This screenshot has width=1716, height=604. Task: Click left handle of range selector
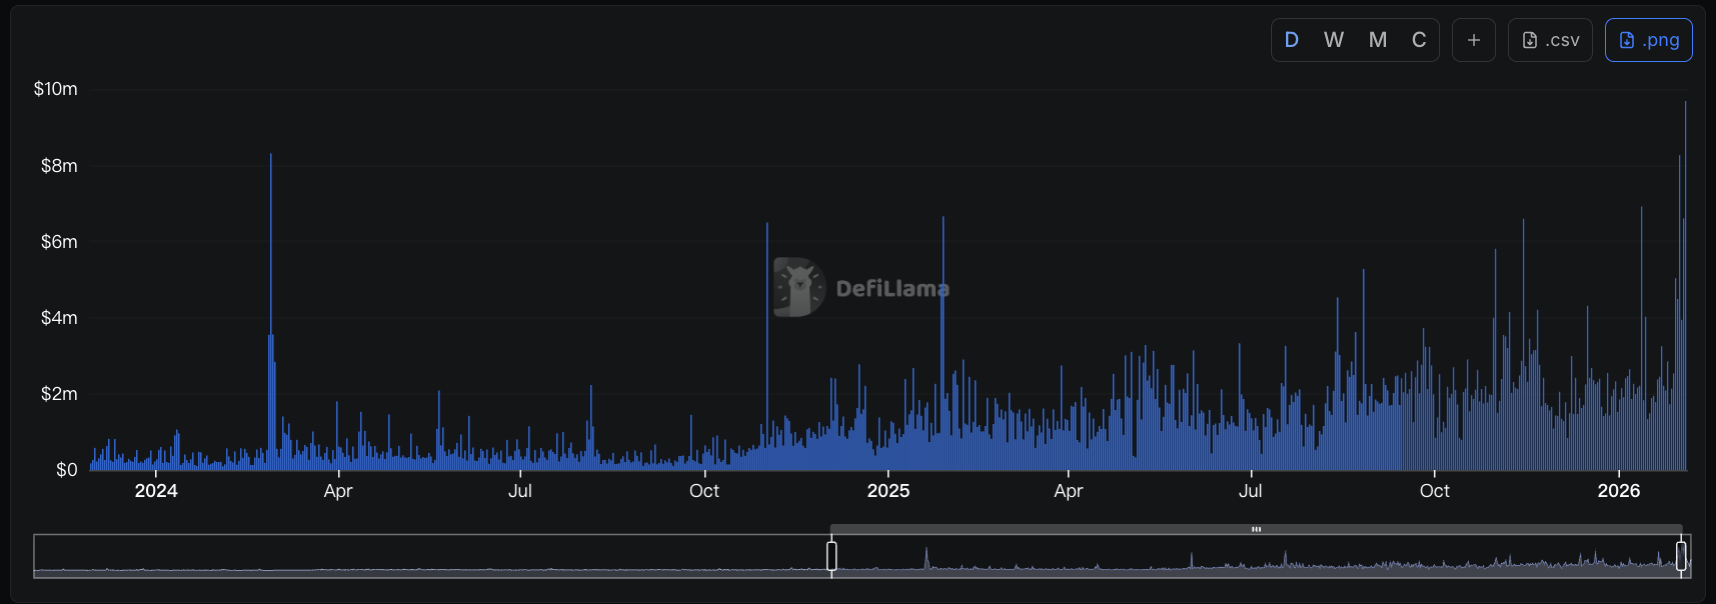[831, 556]
